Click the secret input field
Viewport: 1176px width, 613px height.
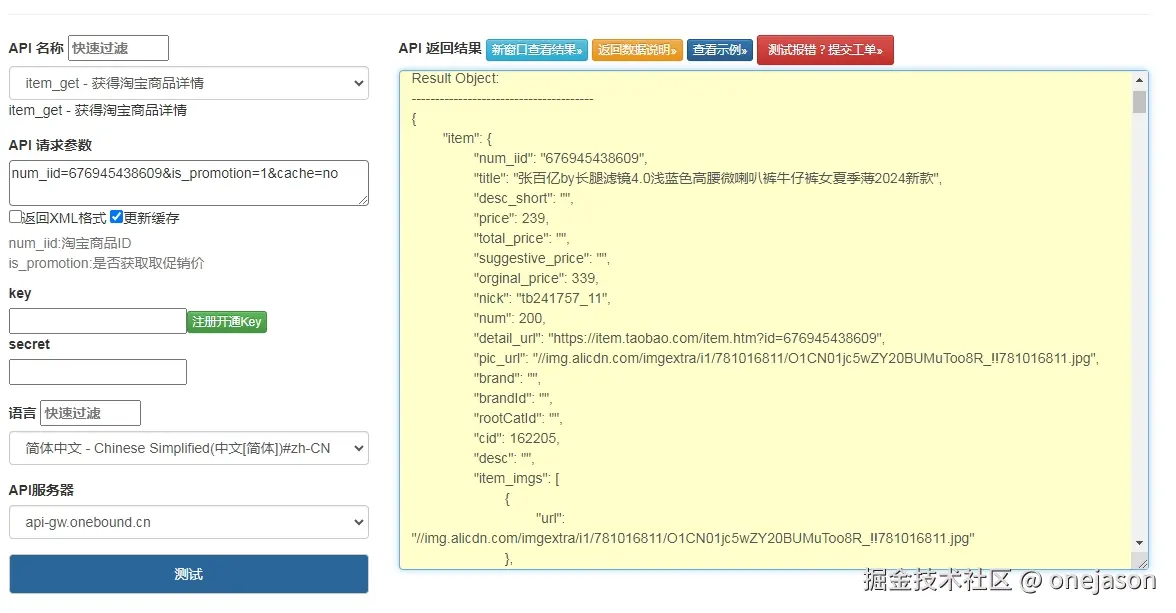[x=98, y=372]
